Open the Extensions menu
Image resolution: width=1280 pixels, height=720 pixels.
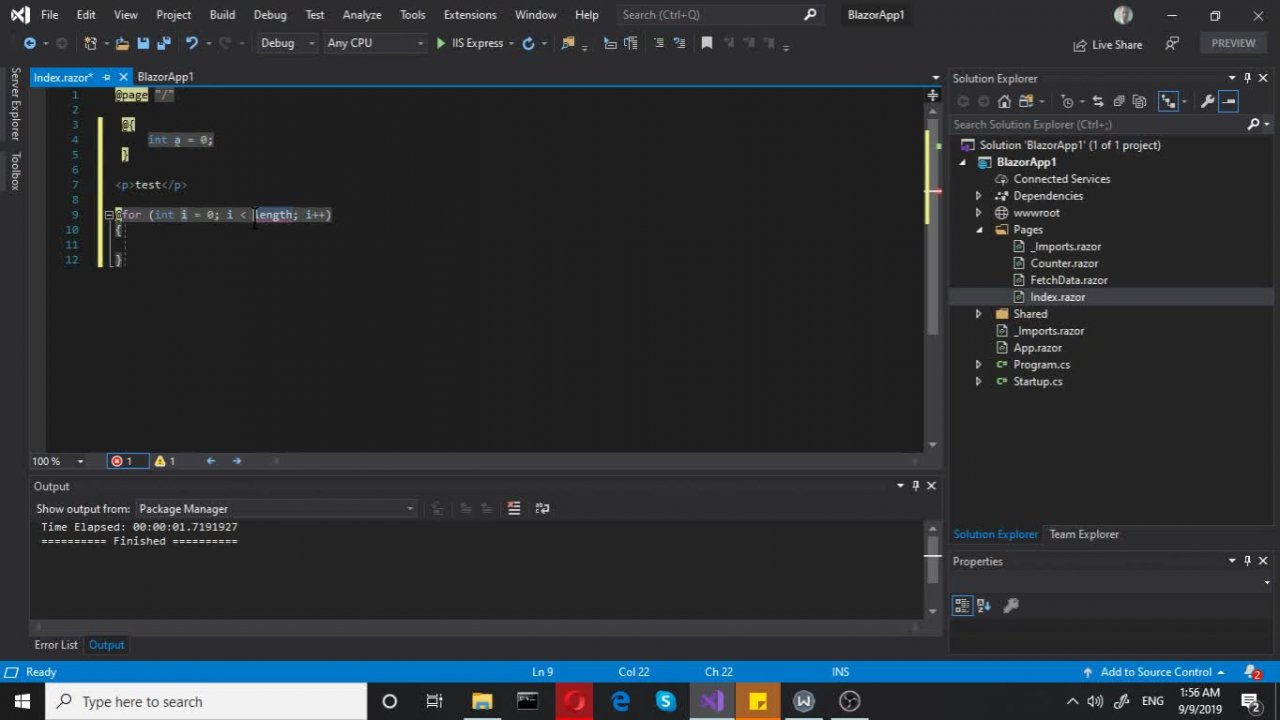click(469, 14)
